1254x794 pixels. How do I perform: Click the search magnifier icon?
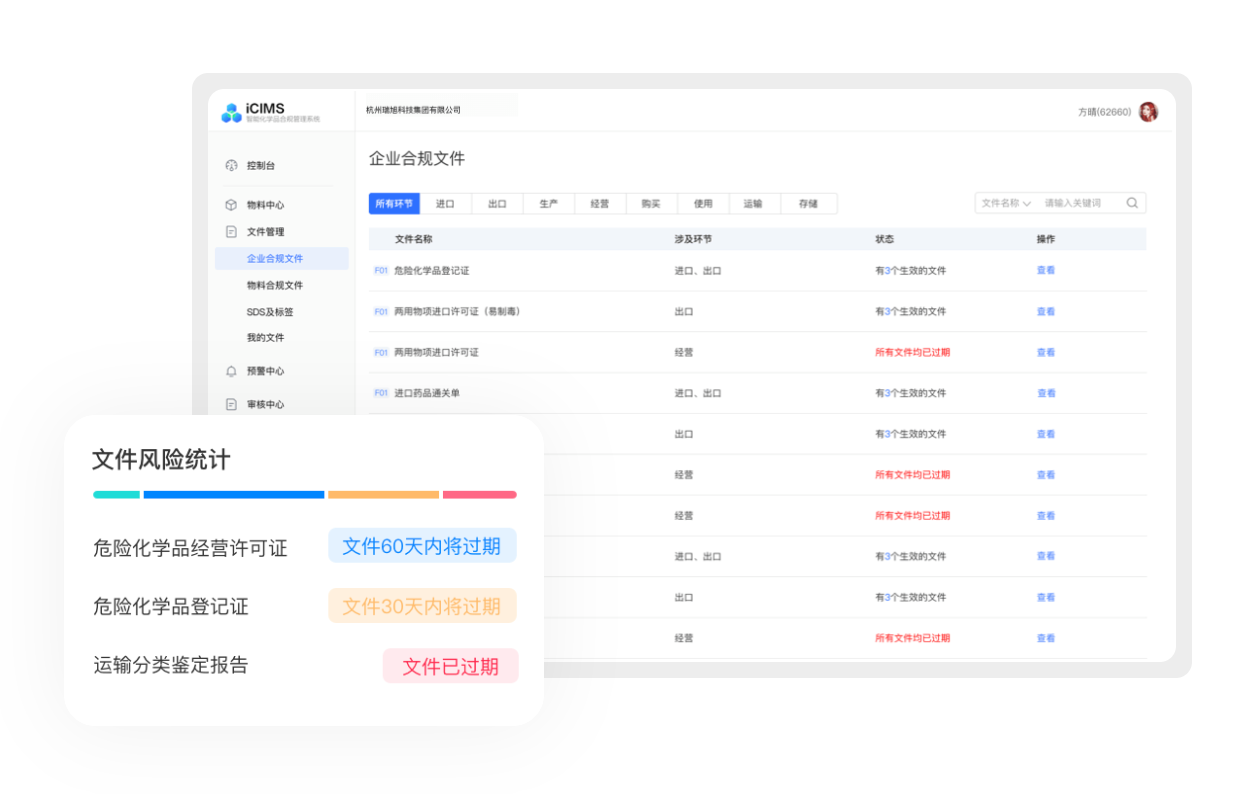coord(1132,203)
